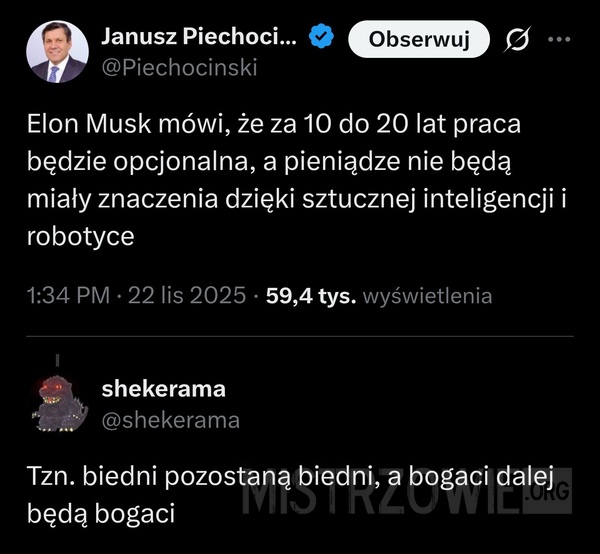Click the 22 lis 2025 date

[181, 296]
